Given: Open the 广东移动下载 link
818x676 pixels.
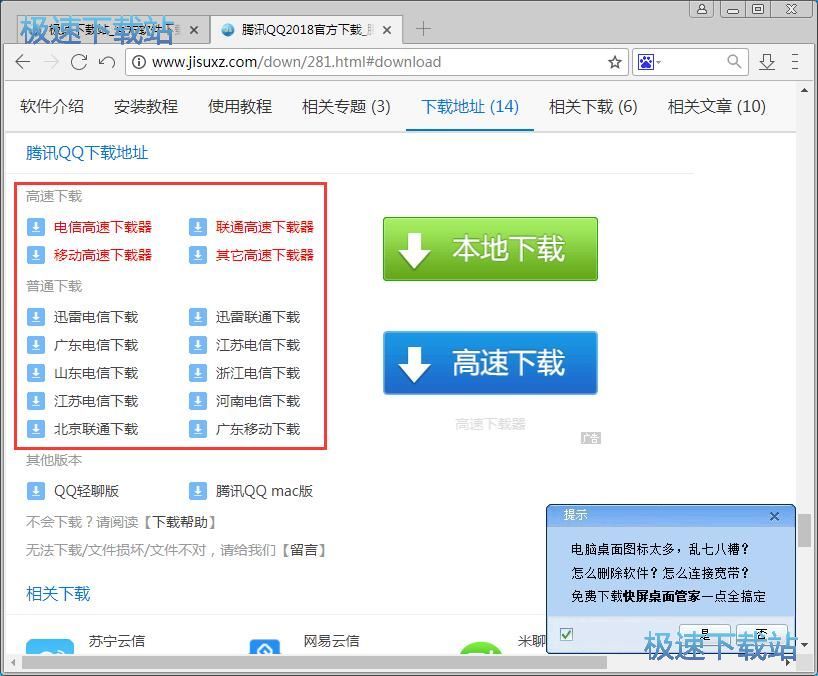Looking at the screenshot, I should pos(258,429).
